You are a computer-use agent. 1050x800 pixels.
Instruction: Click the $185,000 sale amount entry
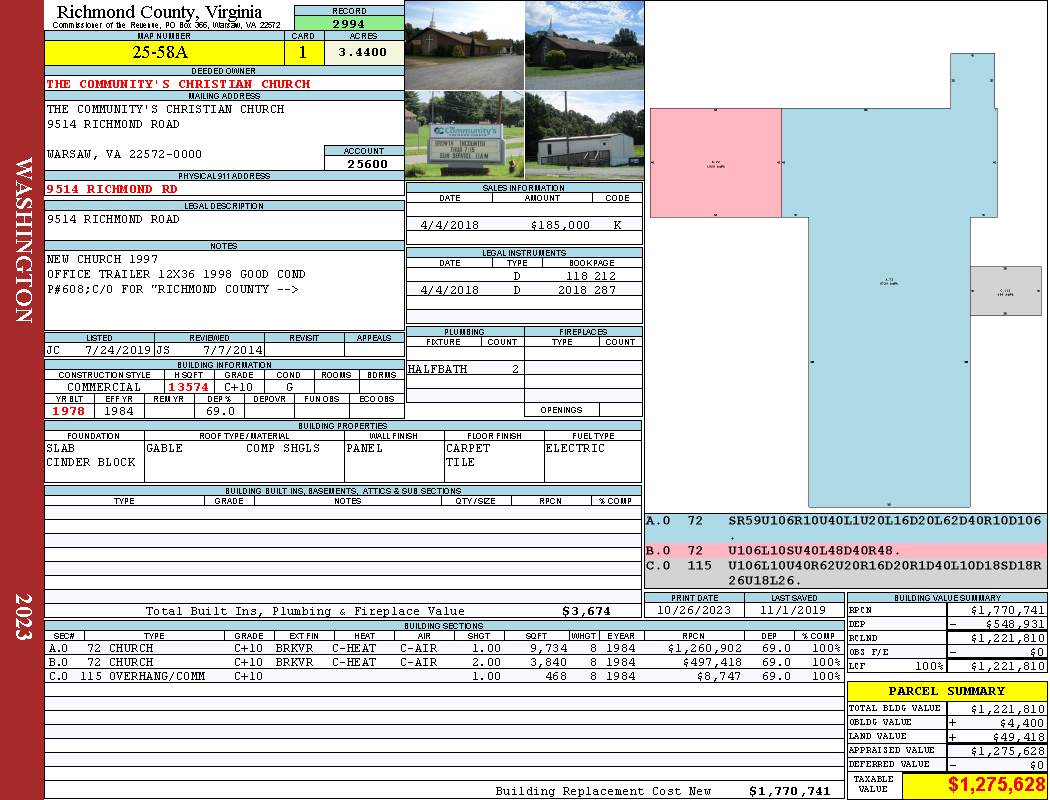tap(560, 226)
